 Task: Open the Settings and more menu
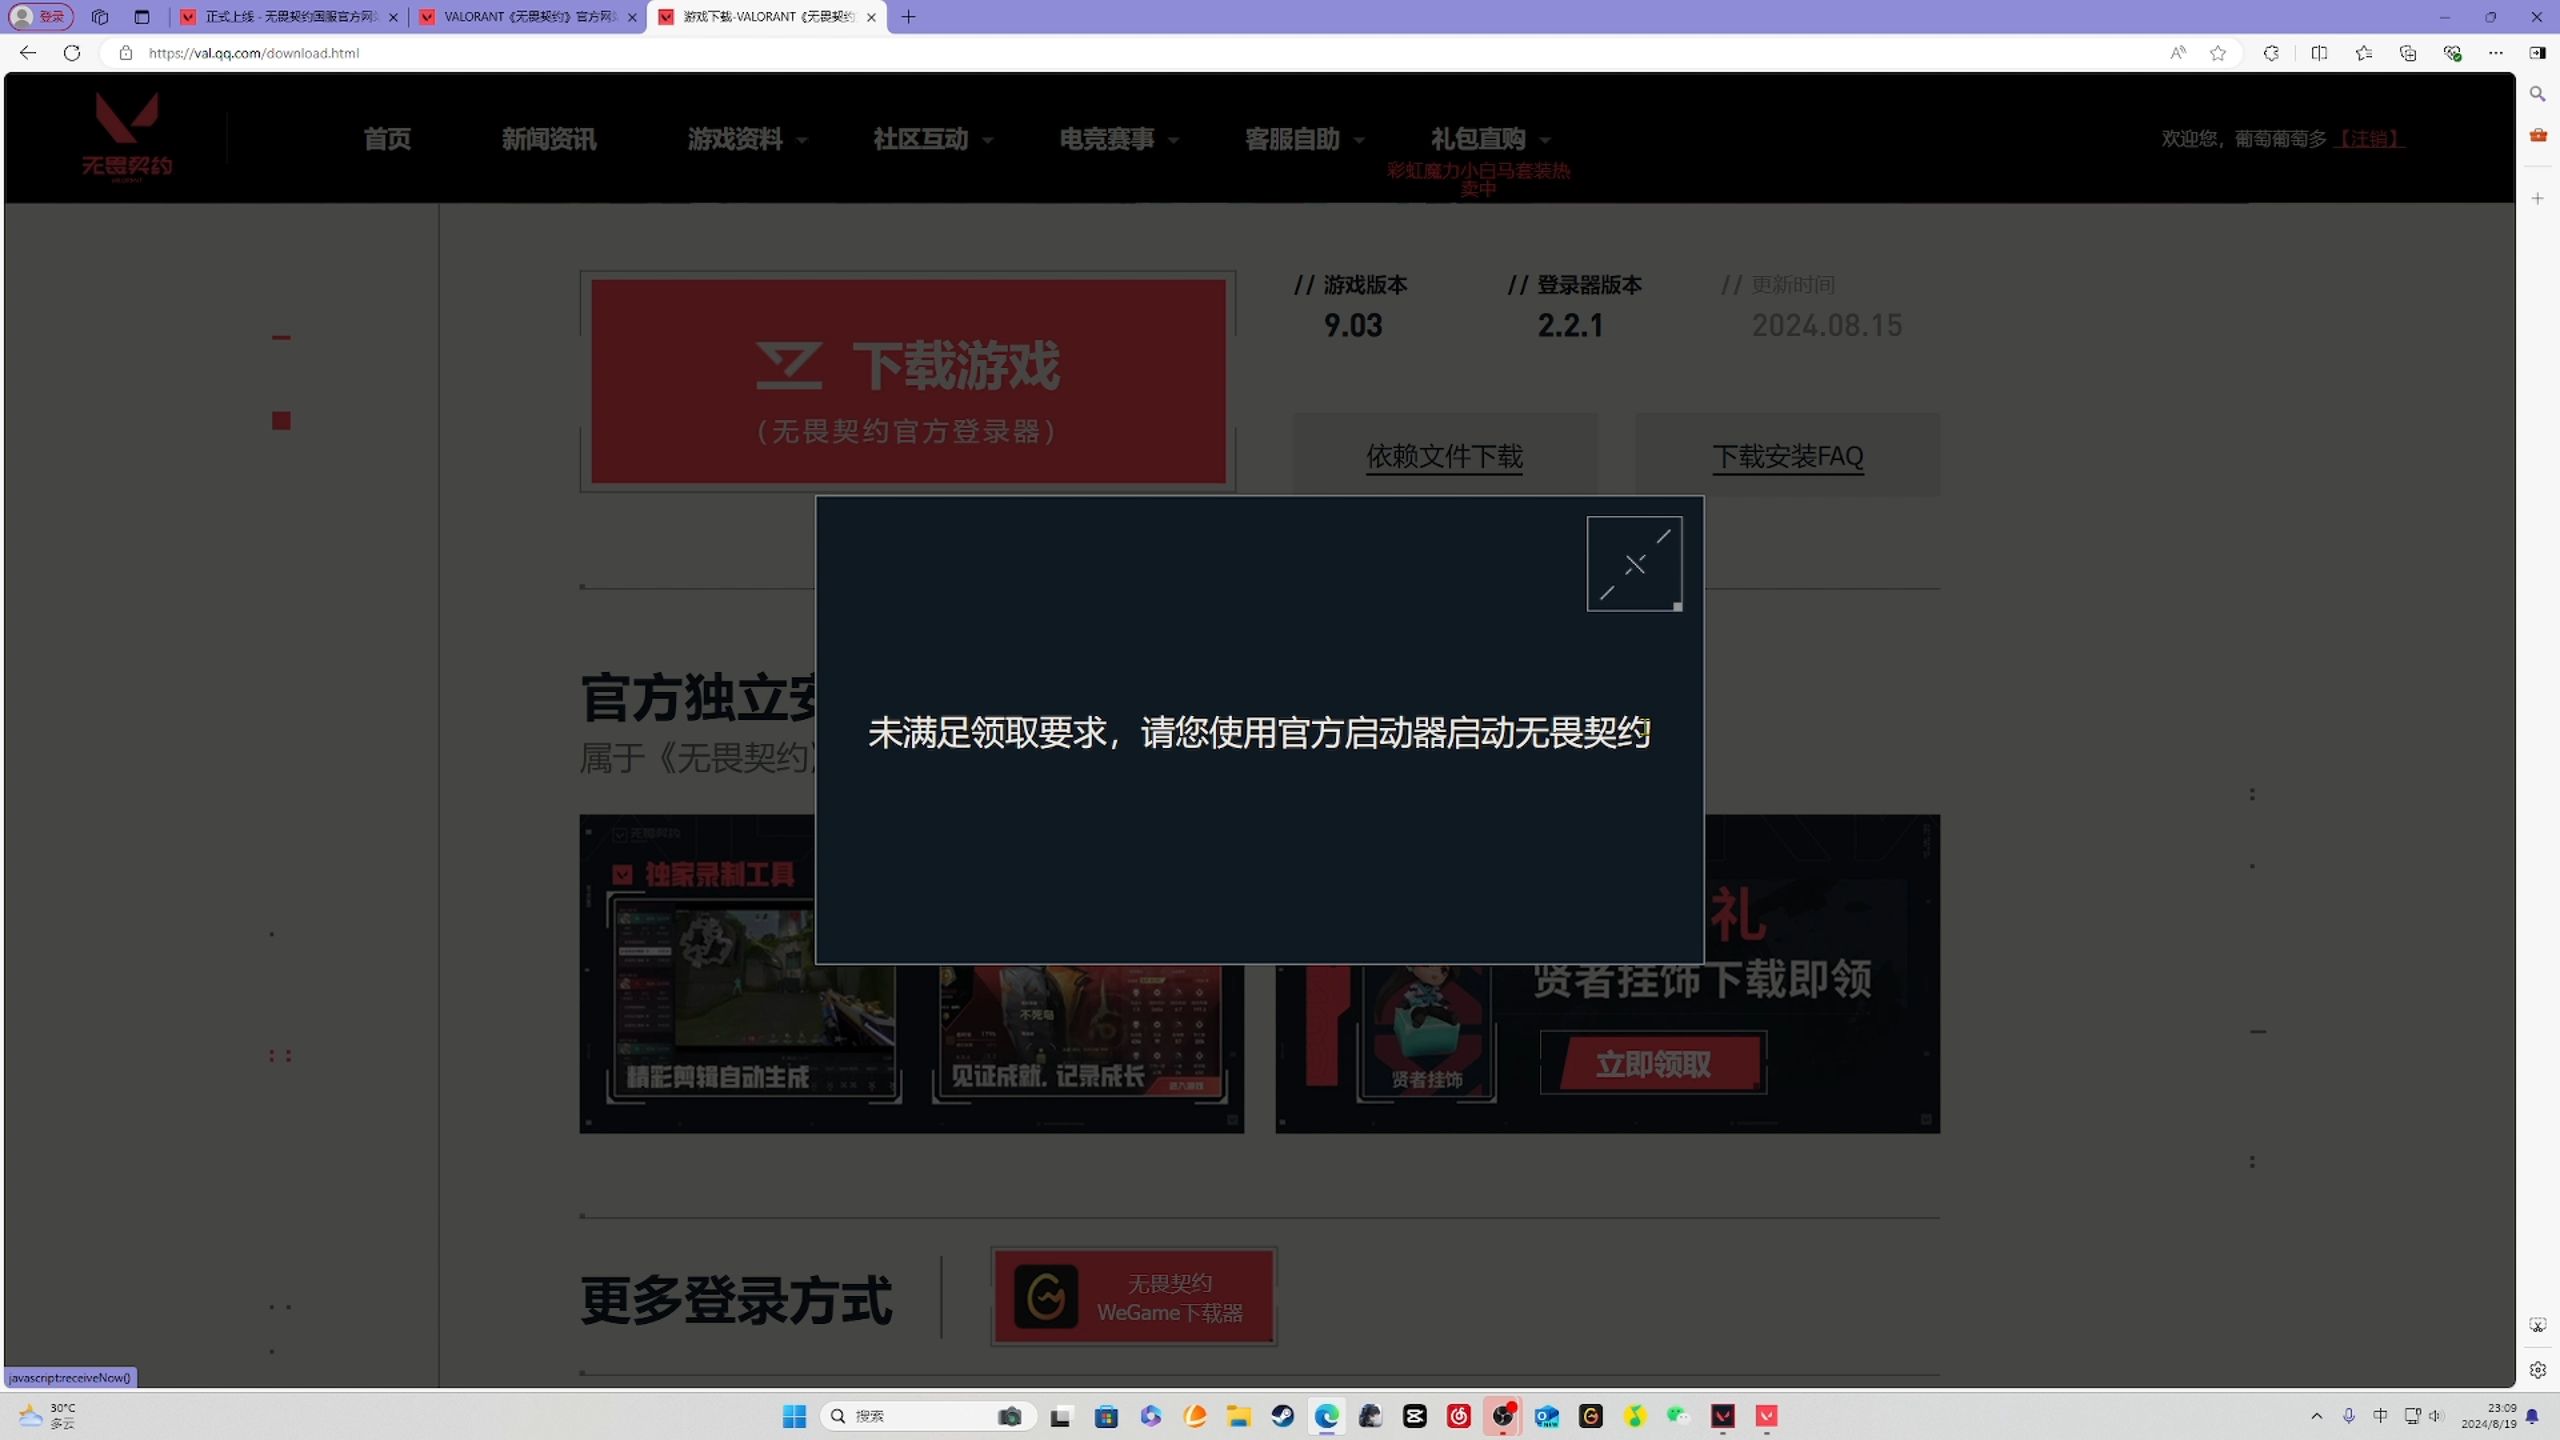[2496, 53]
